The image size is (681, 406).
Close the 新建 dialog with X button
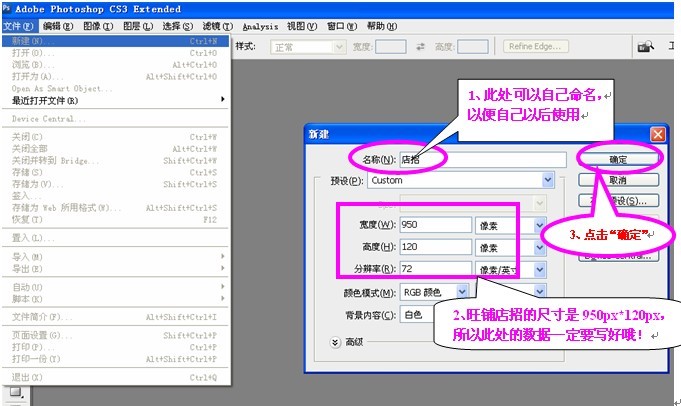658,134
